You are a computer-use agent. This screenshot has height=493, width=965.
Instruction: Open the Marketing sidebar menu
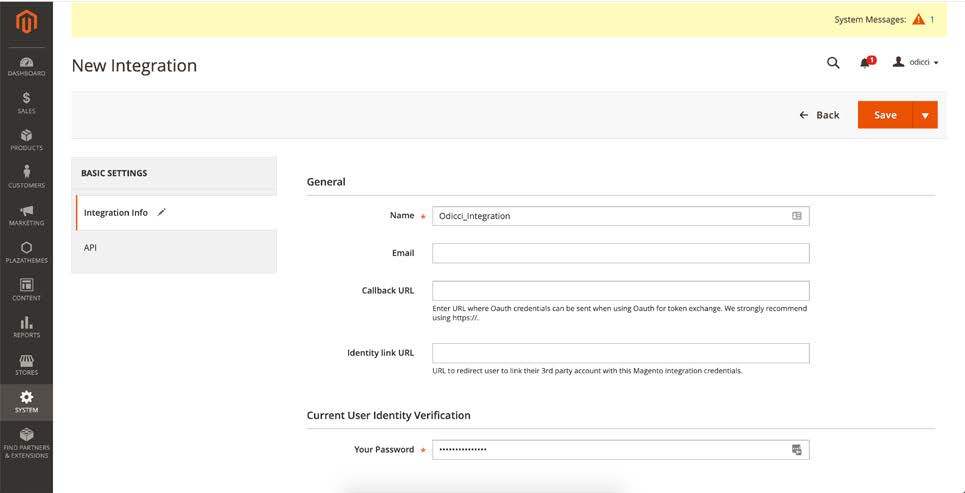[26, 215]
